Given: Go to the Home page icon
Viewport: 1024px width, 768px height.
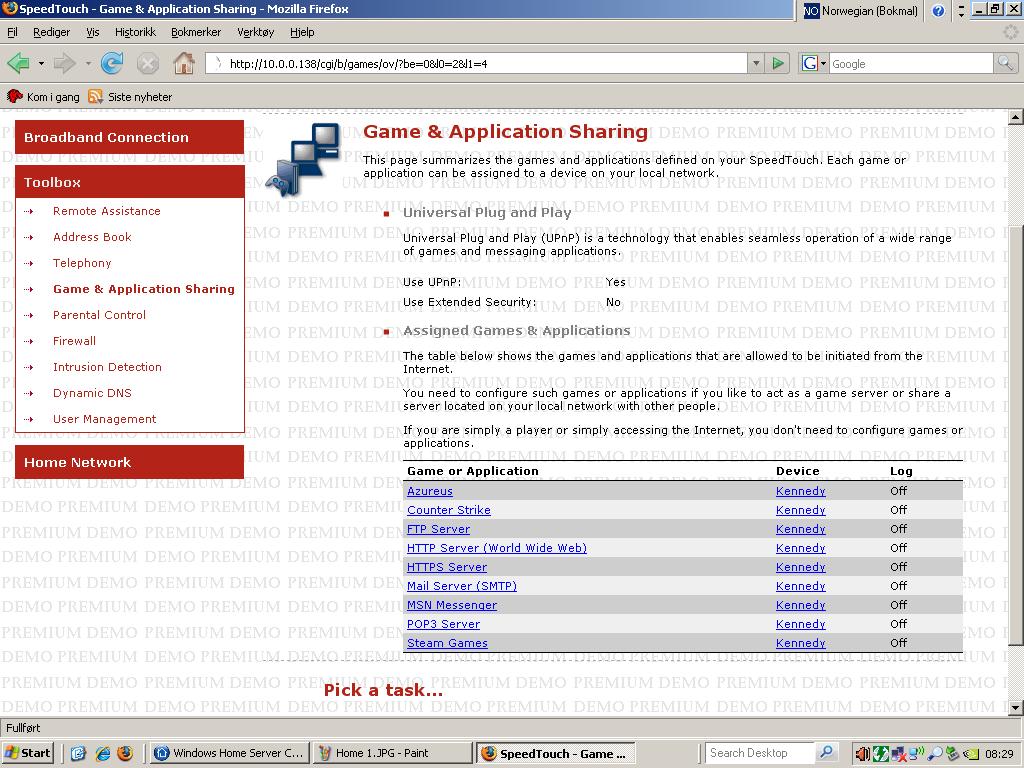Looking at the screenshot, I should [x=184, y=63].
